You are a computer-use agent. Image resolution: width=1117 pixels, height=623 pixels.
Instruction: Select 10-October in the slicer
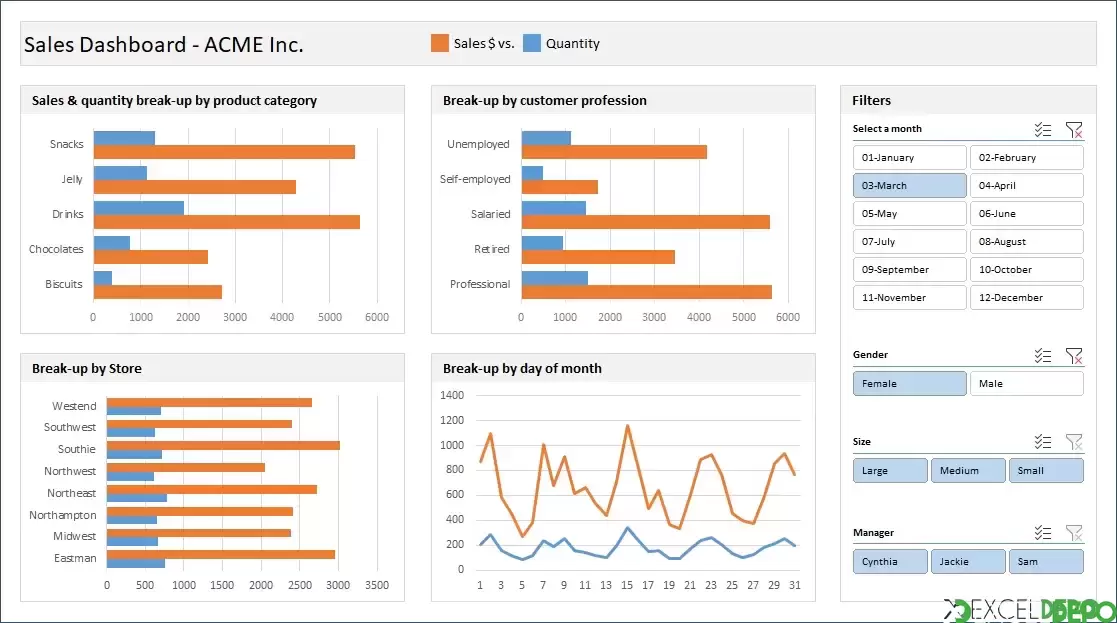point(1027,269)
